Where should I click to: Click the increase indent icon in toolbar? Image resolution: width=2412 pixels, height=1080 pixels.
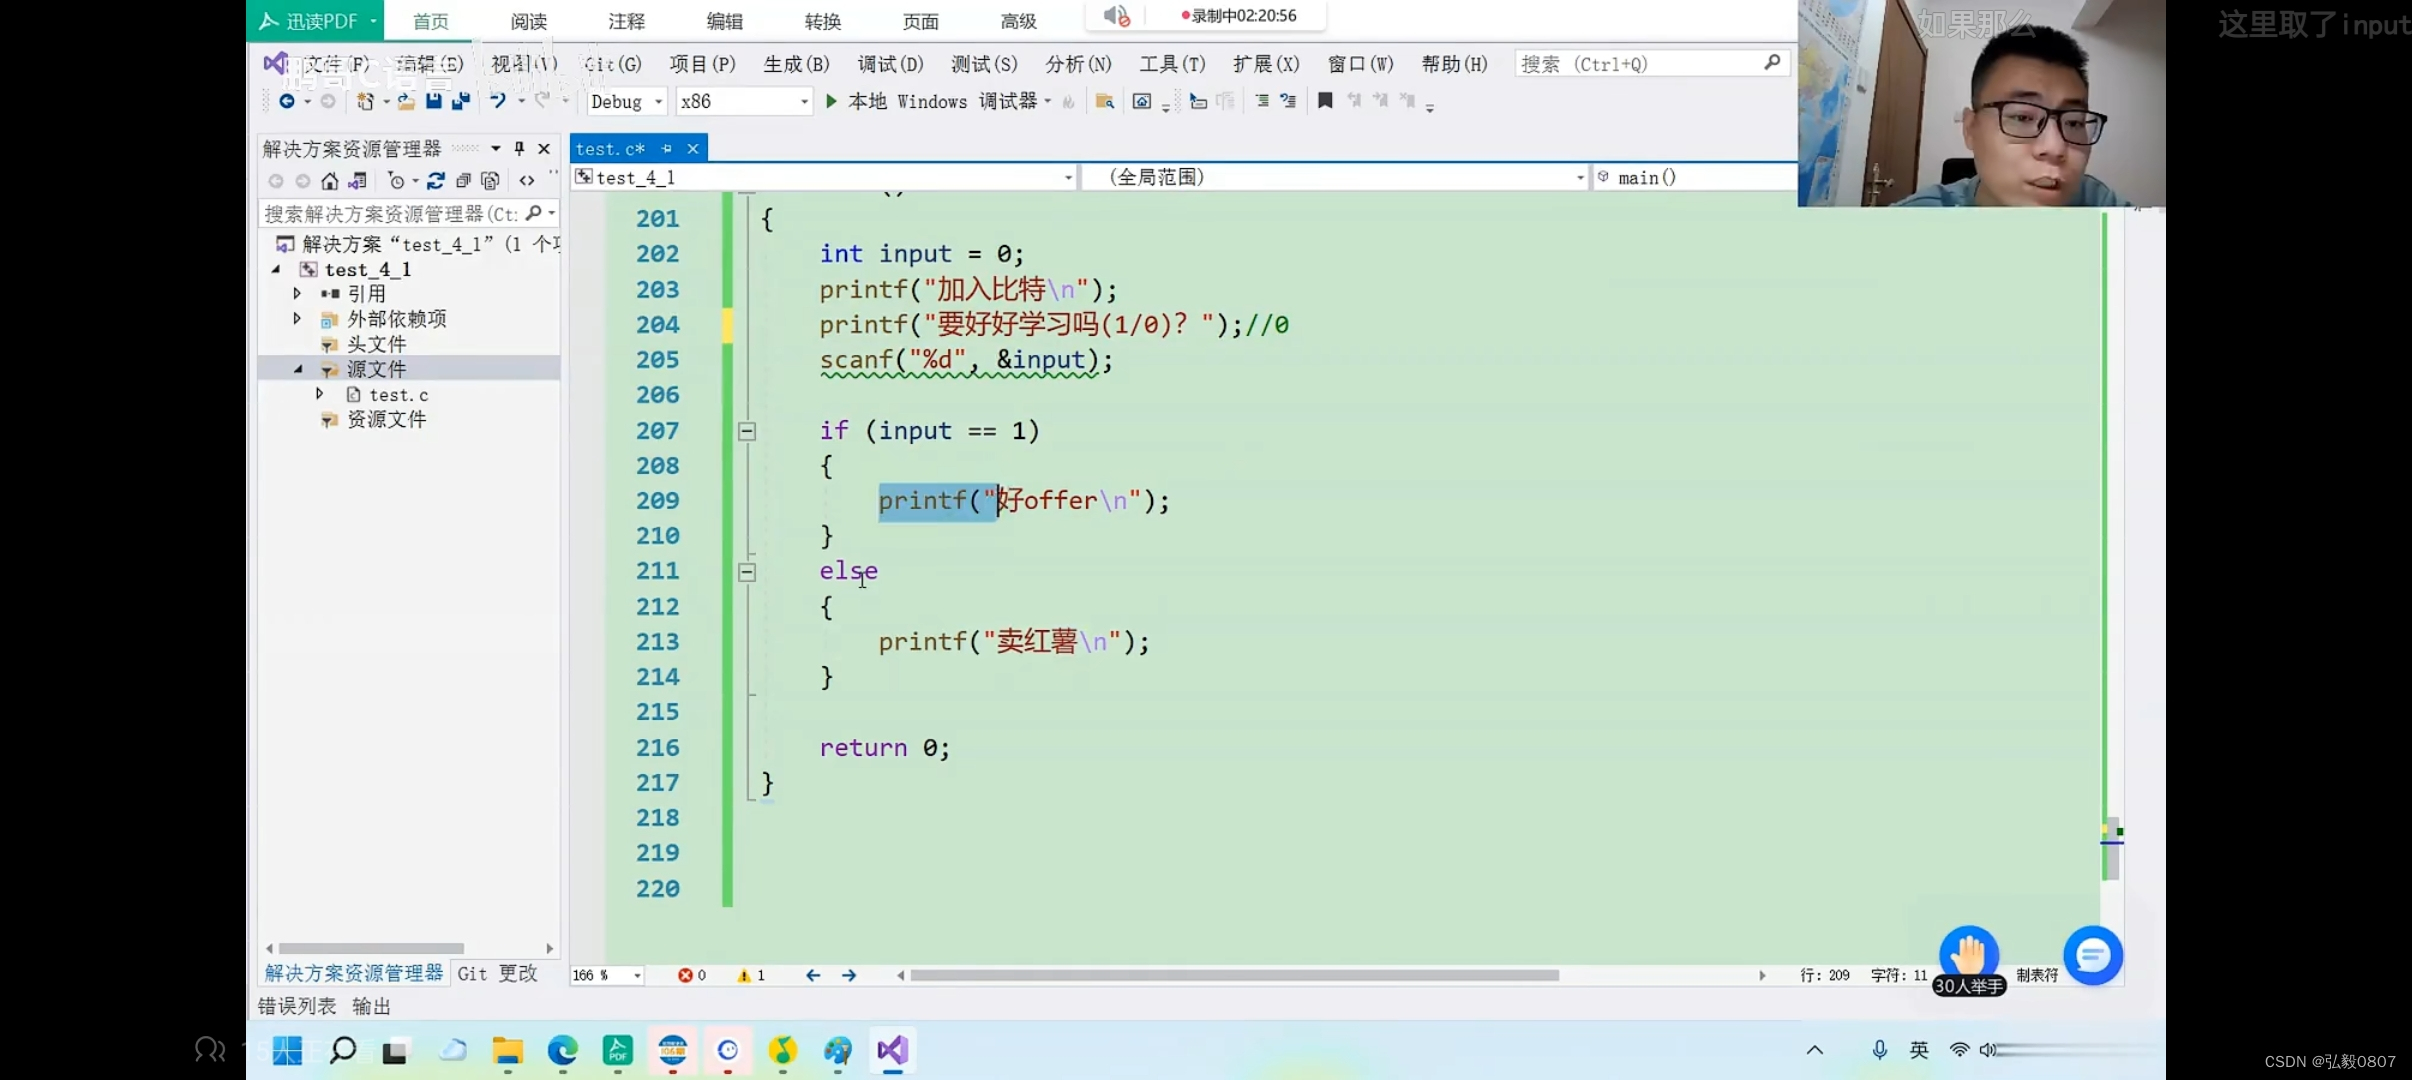pyautogui.click(x=1288, y=101)
